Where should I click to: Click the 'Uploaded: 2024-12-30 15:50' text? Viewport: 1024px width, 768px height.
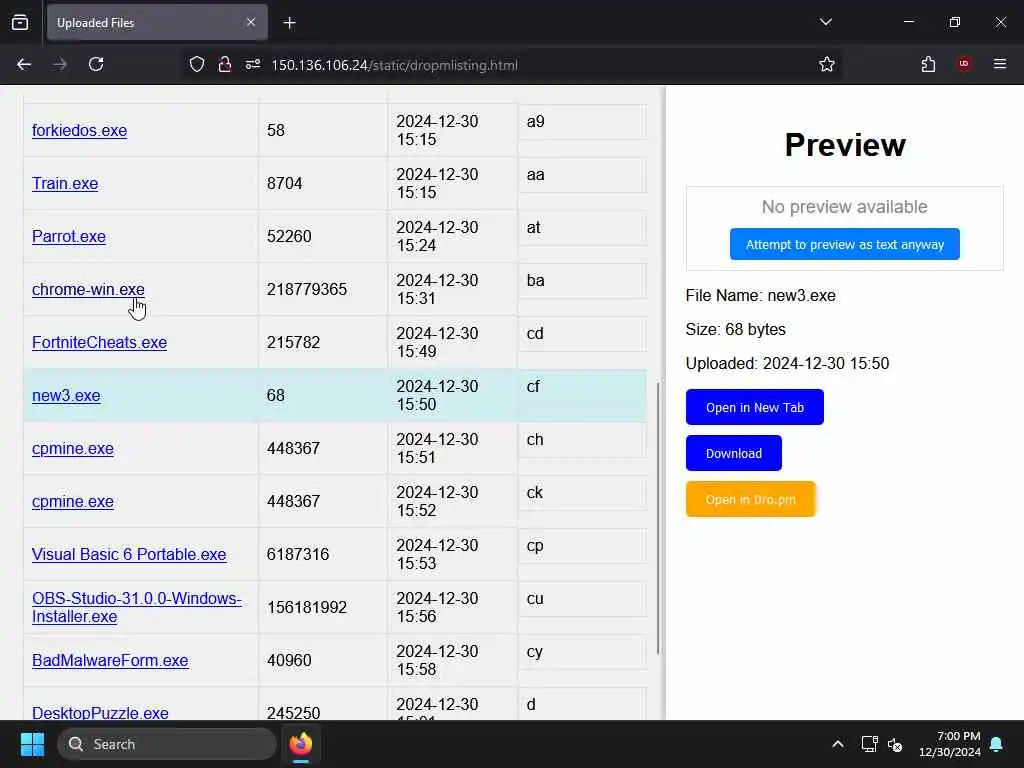(787, 363)
